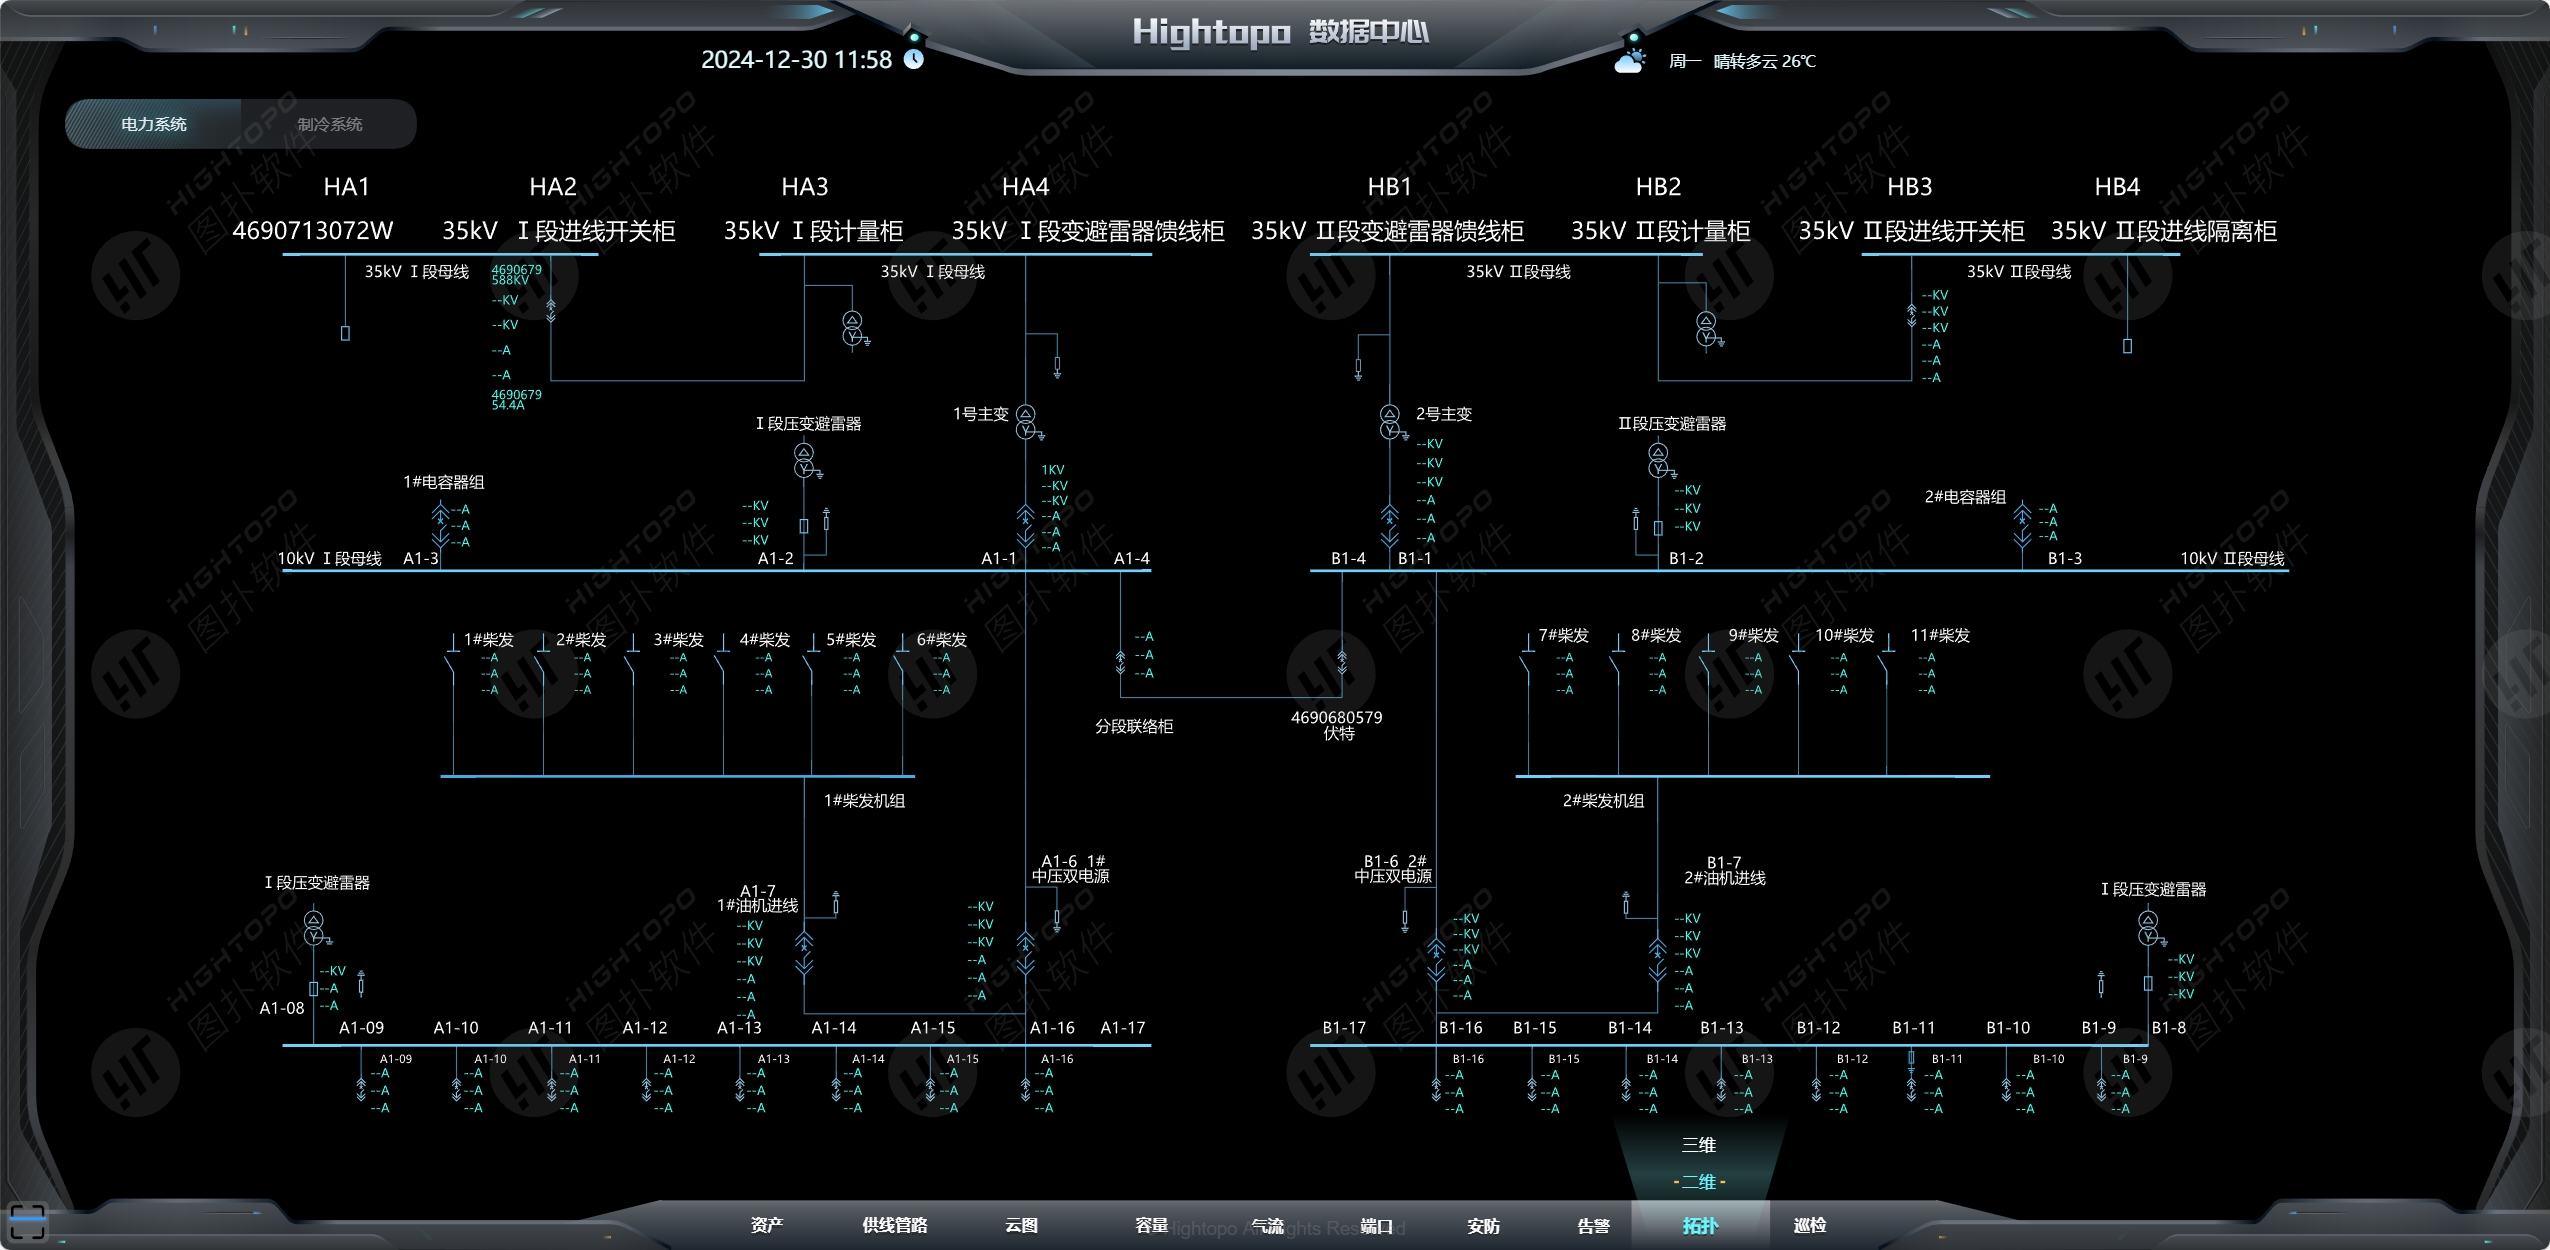The width and height of the screenshot is (2550, 1250).
Task: Click the weather cloud icon
Action: (1630, 61)
